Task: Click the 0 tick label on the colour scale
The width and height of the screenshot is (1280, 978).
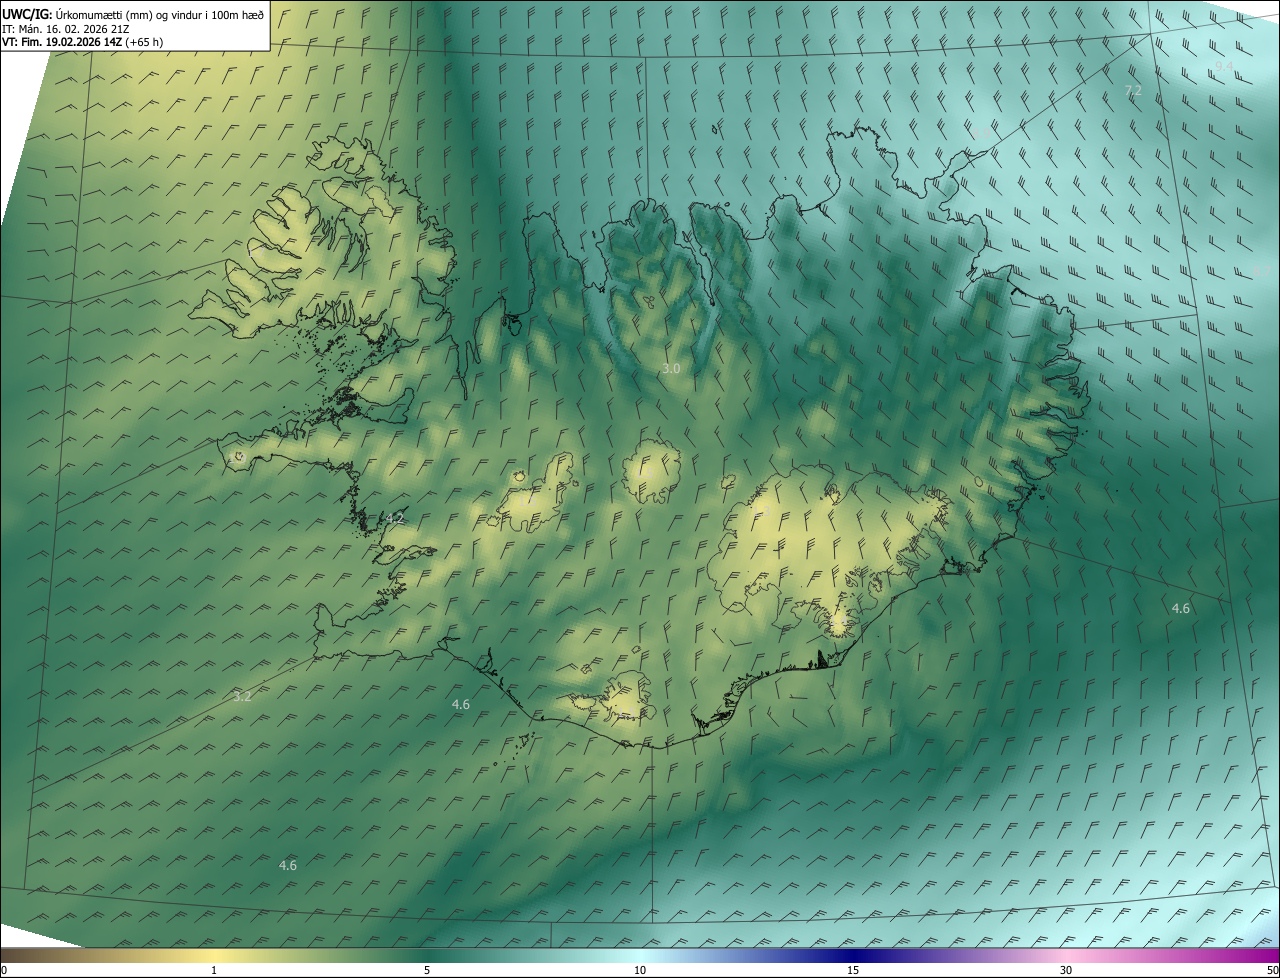Action: [x=4, y=970]
